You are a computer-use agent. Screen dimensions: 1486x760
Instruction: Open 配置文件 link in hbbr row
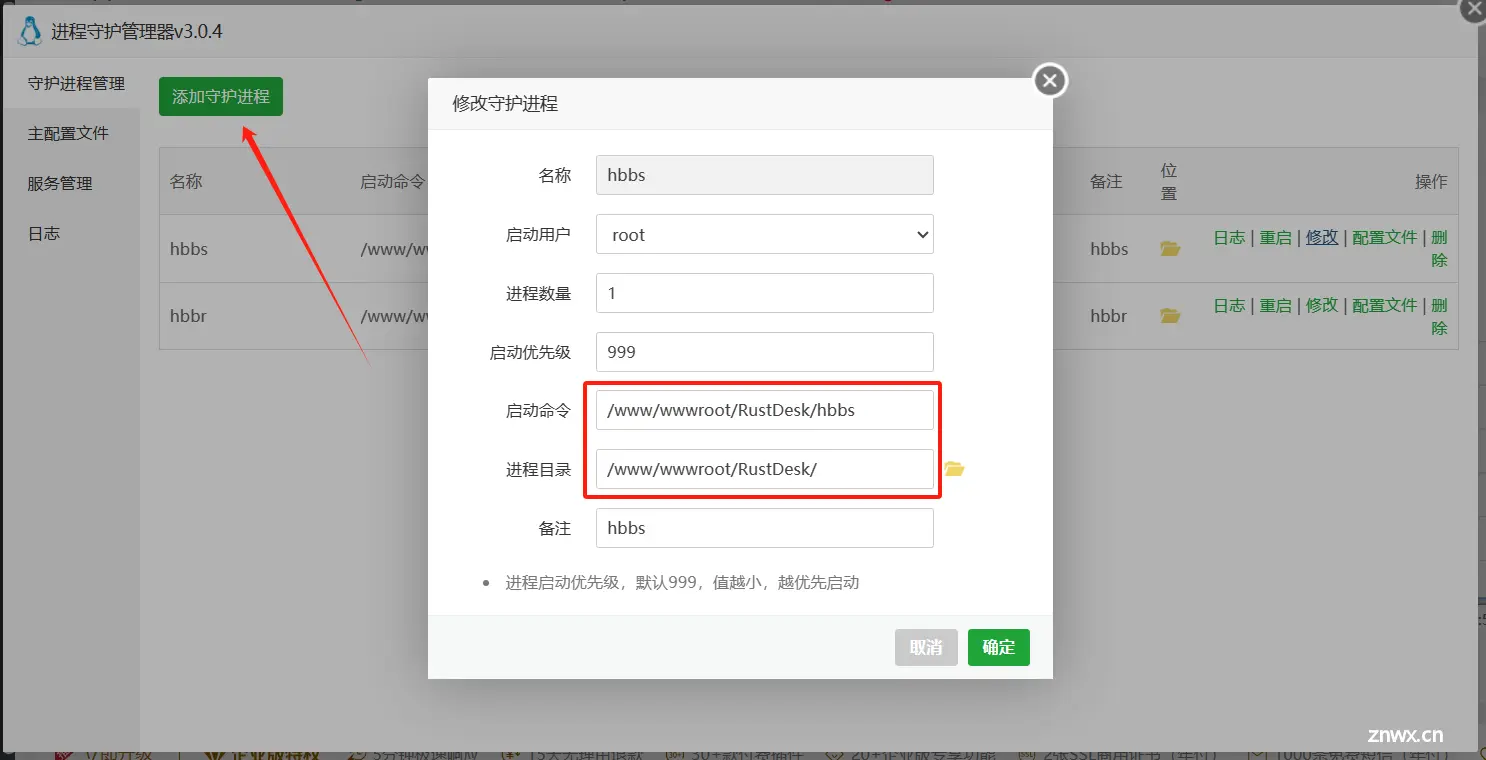(x=1385, y=305)
